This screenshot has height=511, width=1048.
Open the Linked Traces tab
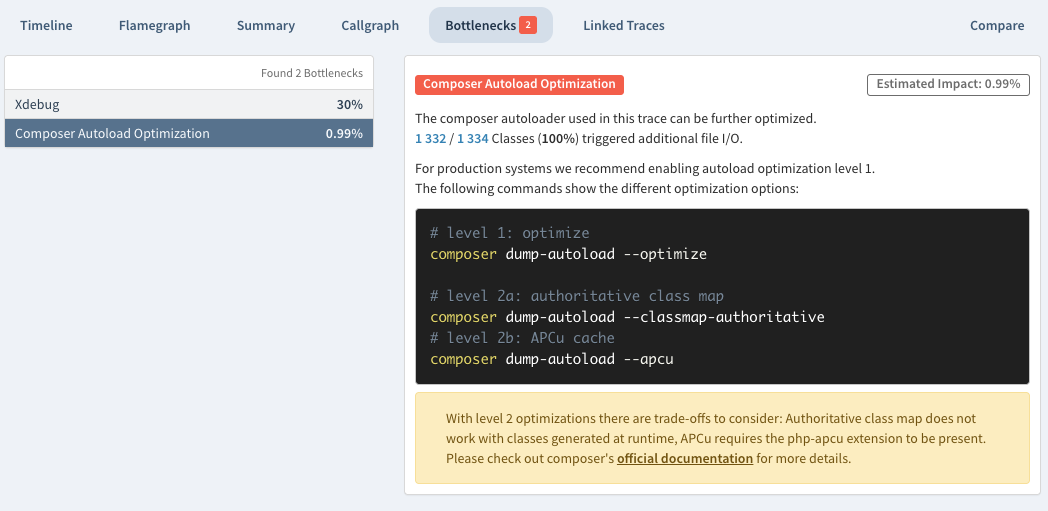point(624,25)
